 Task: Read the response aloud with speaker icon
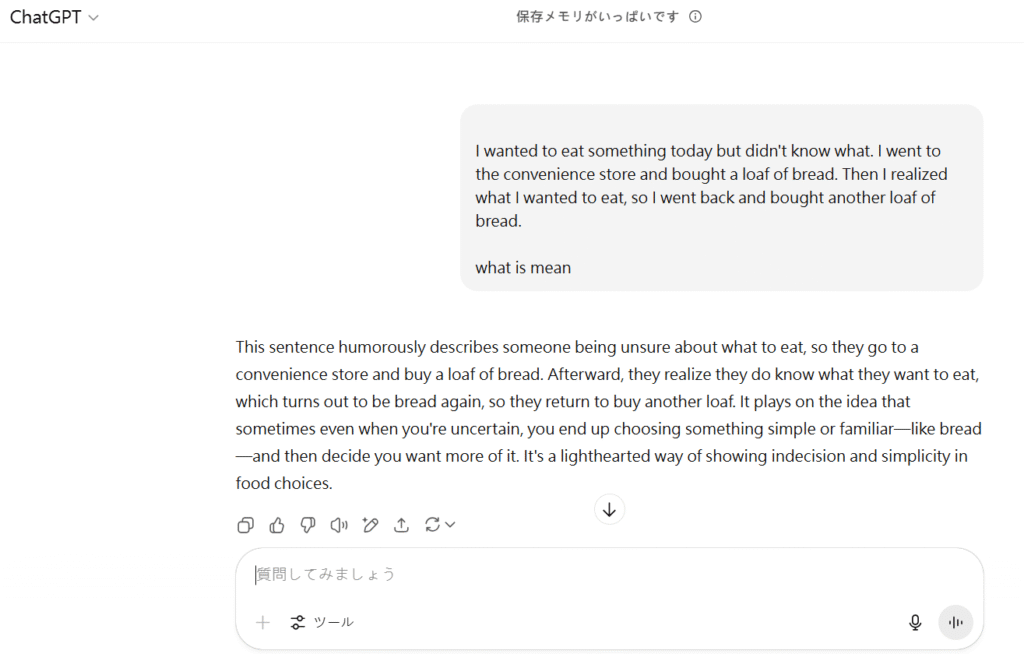[x=339, y=525]
